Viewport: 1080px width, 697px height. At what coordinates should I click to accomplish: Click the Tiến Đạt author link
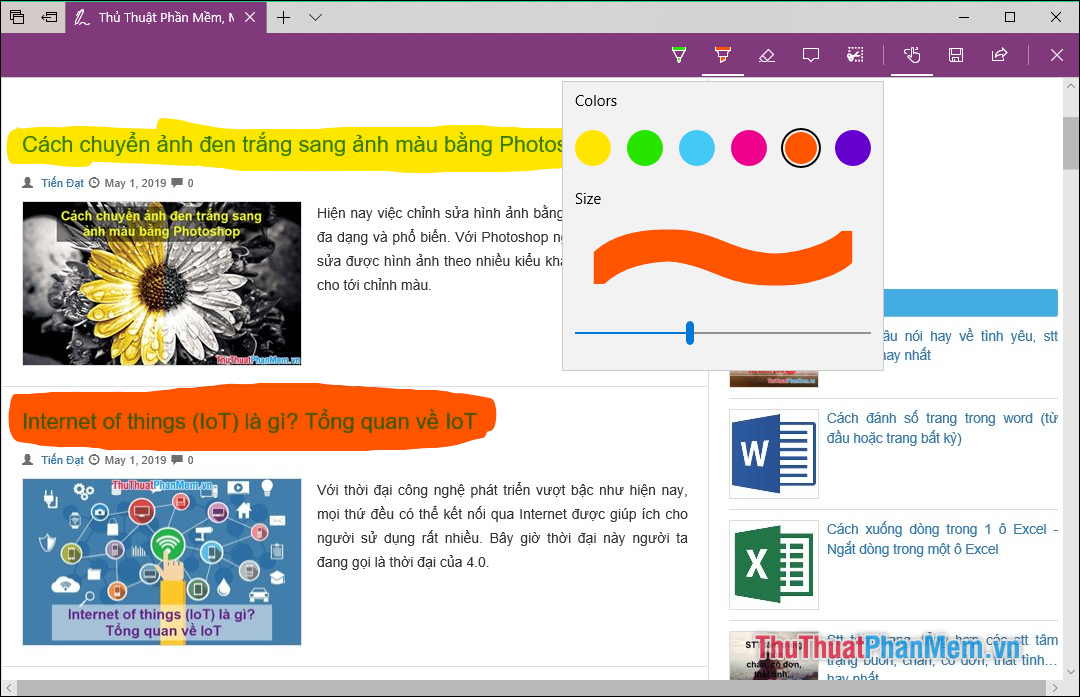pyautogui.click(x=62, y=182)
